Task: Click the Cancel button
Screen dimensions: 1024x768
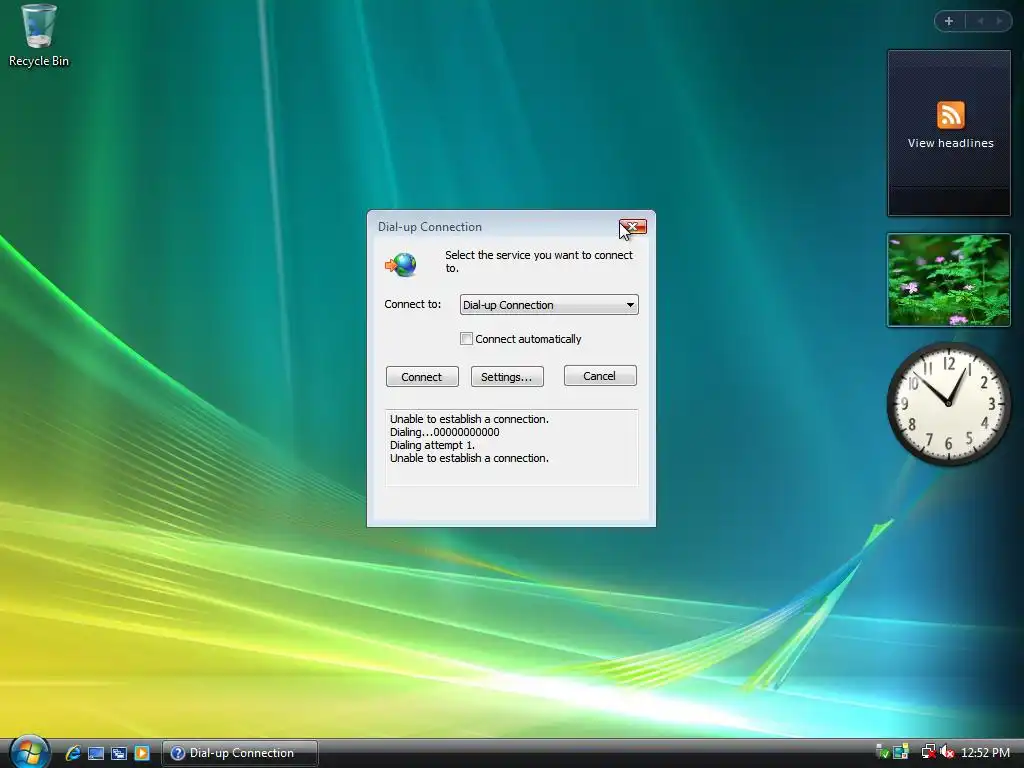Action: [600, 376]
